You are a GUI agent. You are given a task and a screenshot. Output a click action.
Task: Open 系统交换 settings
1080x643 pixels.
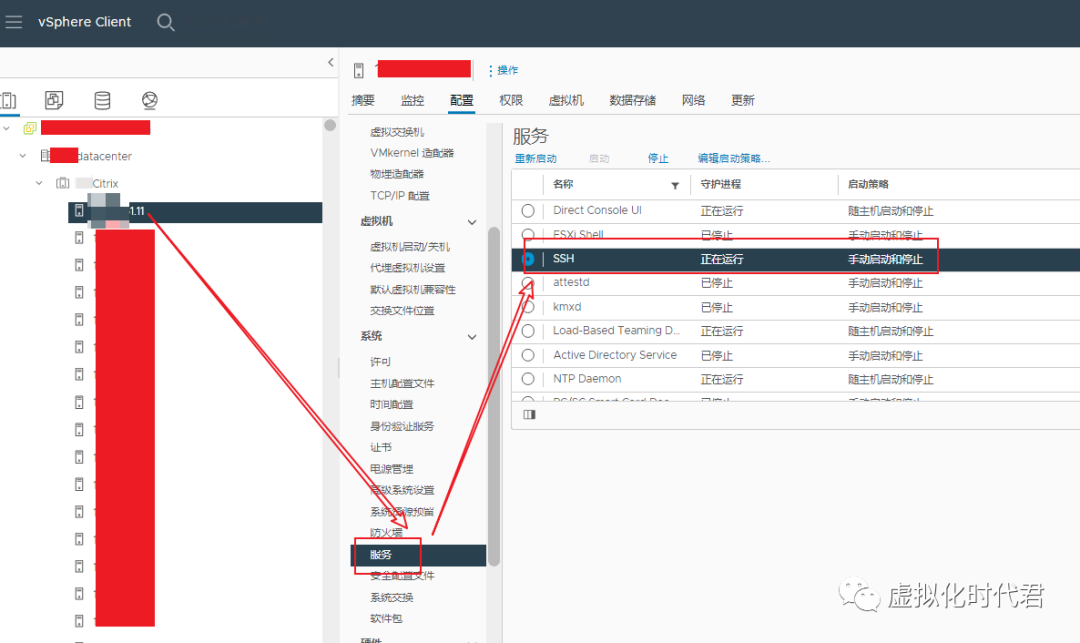(392, 597)
